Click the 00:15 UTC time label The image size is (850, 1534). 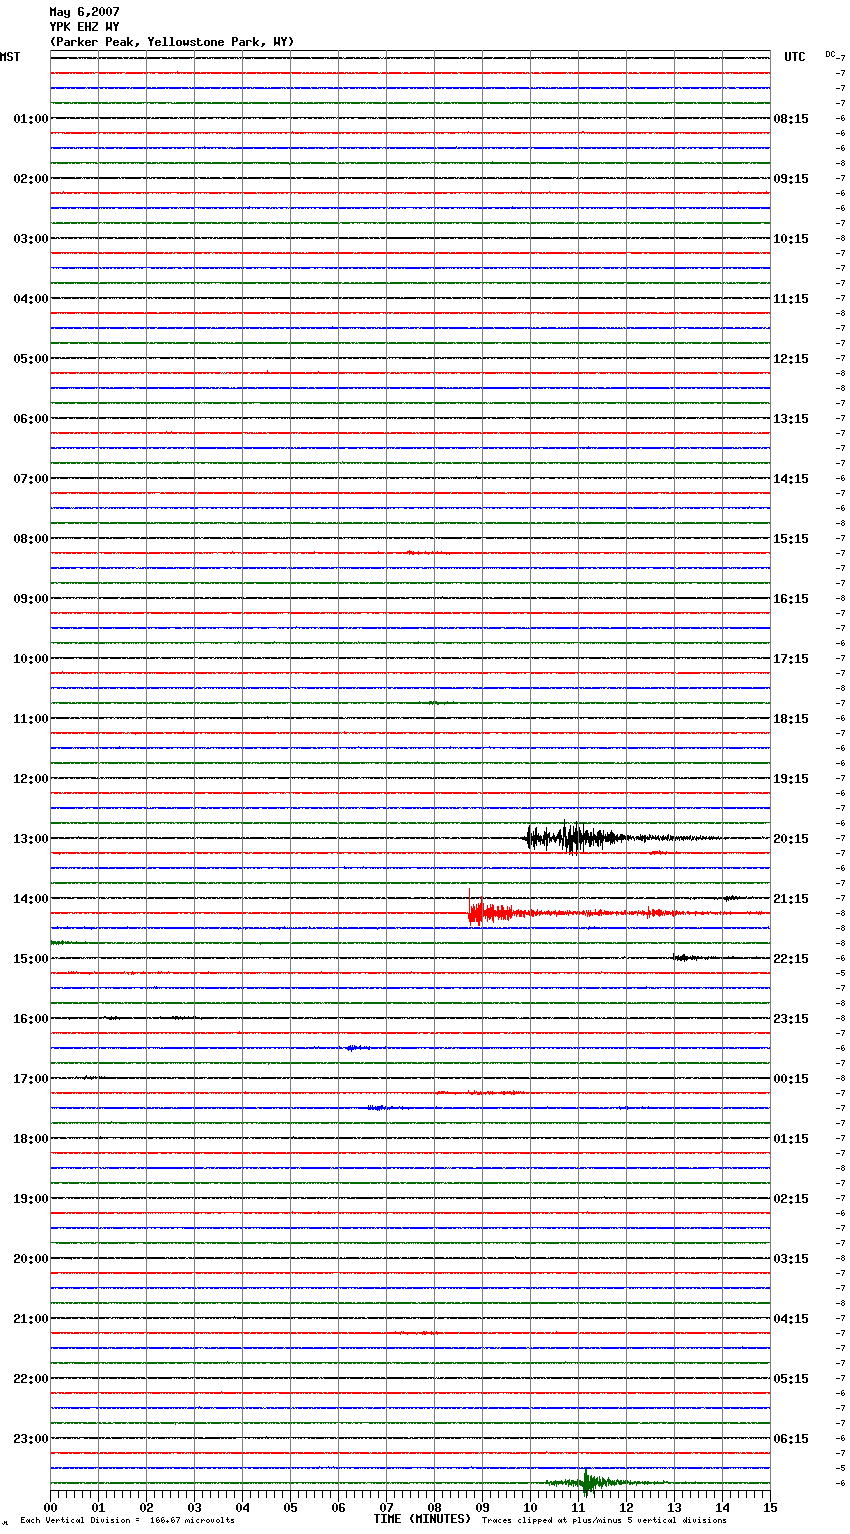[791, 1079]
